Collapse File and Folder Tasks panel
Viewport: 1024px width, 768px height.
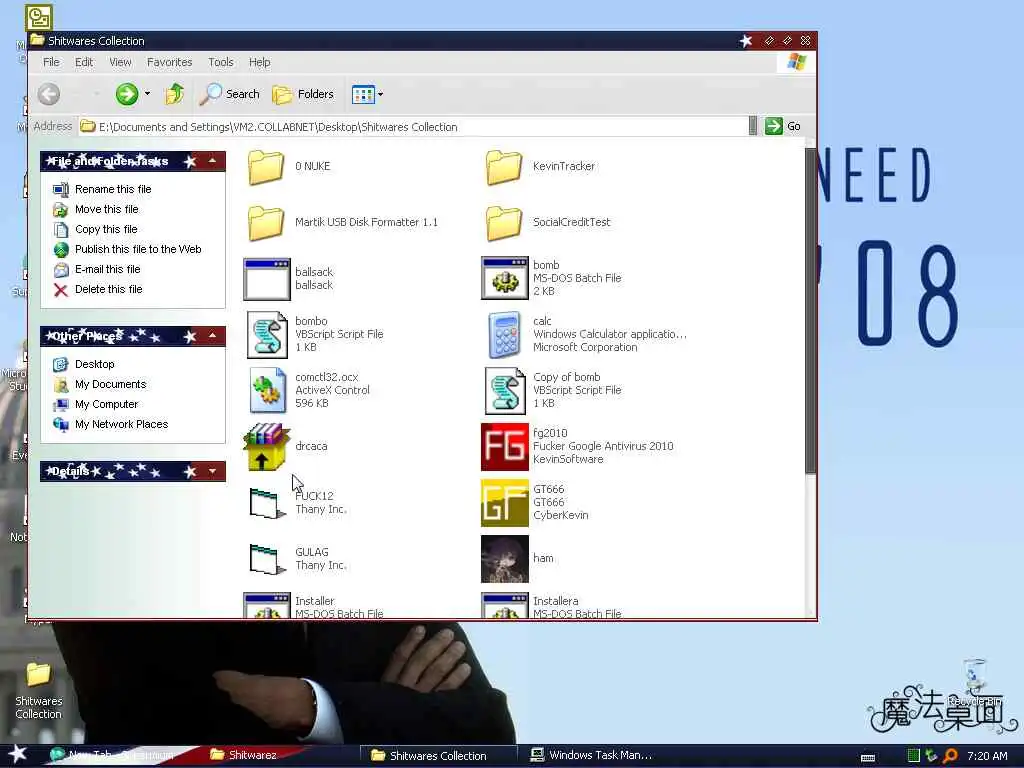pos(212,161)
